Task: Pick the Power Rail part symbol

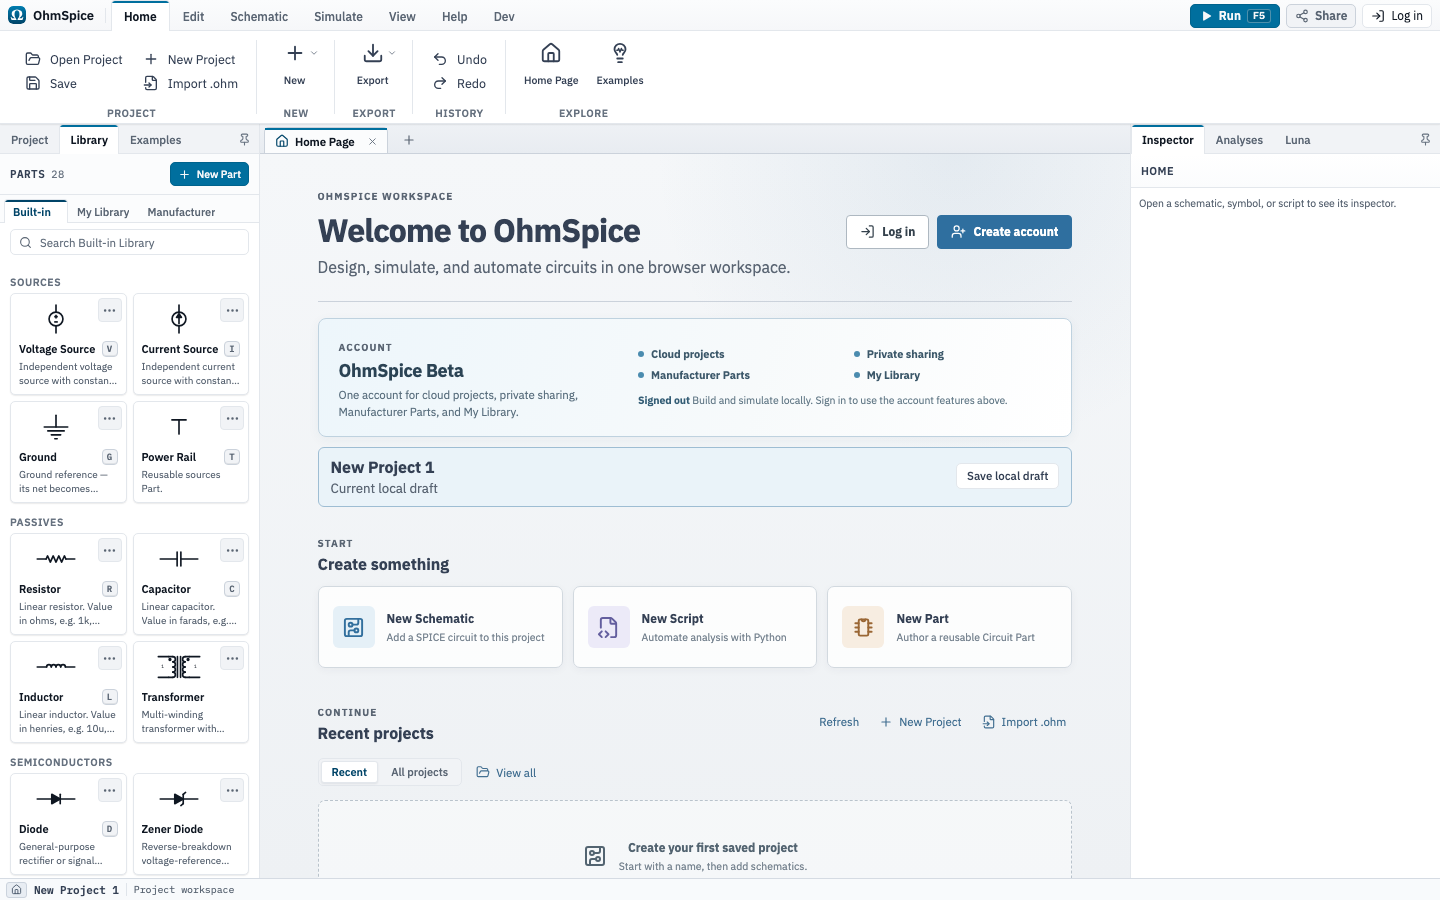Action: coord(179,427)
